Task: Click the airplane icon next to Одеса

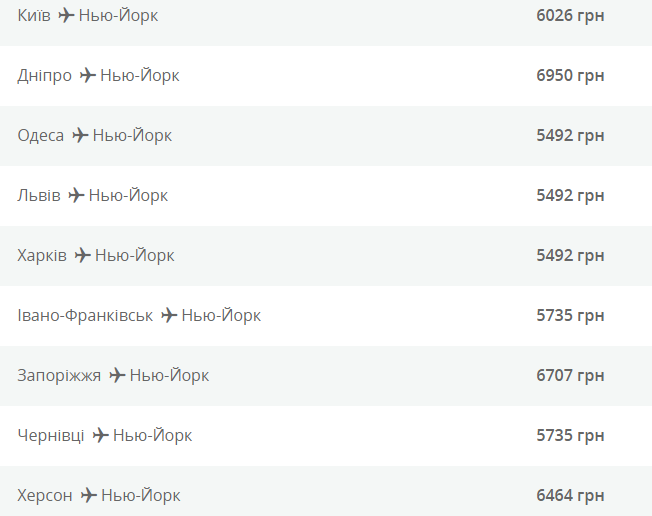Action: point(80,136)
